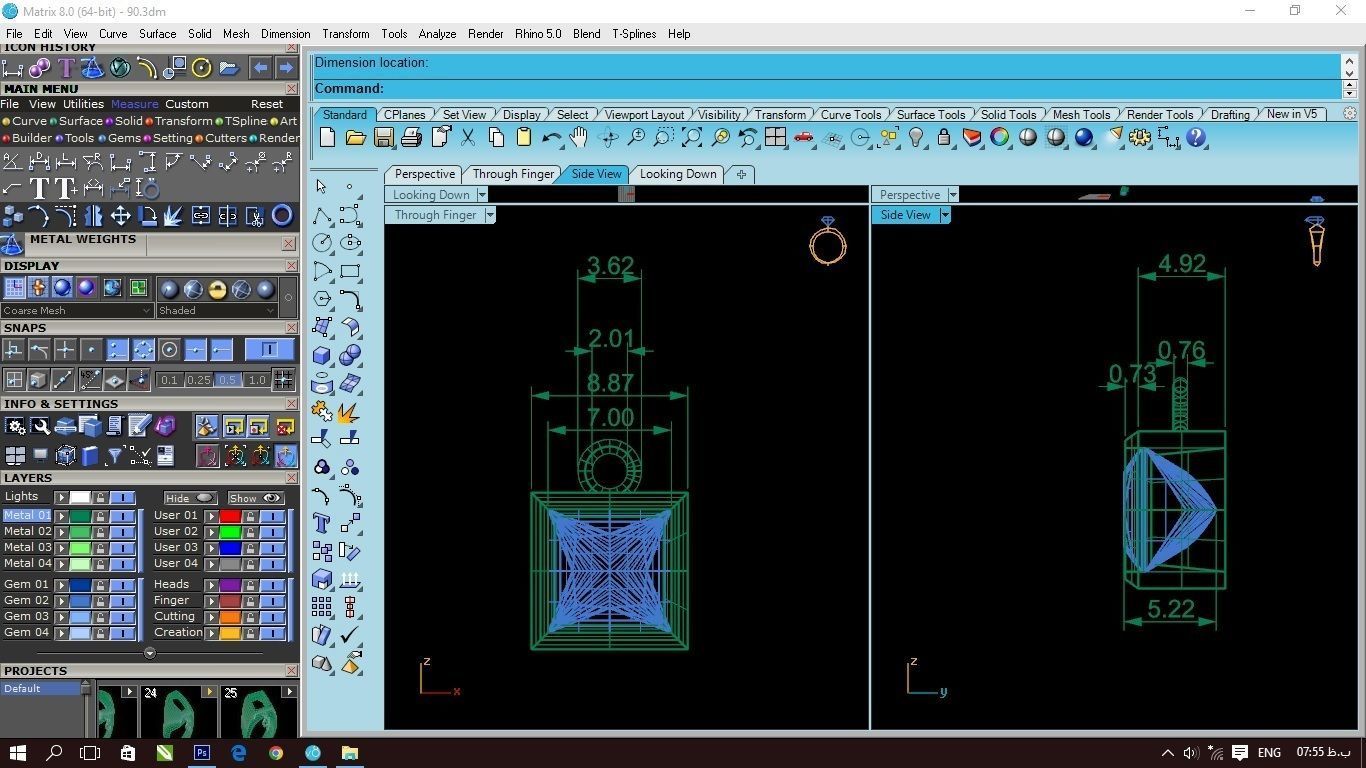Switch to the Surface Tools toolbar tab
The height and width of the screenshot is (768, 1366).
point(931,115)
